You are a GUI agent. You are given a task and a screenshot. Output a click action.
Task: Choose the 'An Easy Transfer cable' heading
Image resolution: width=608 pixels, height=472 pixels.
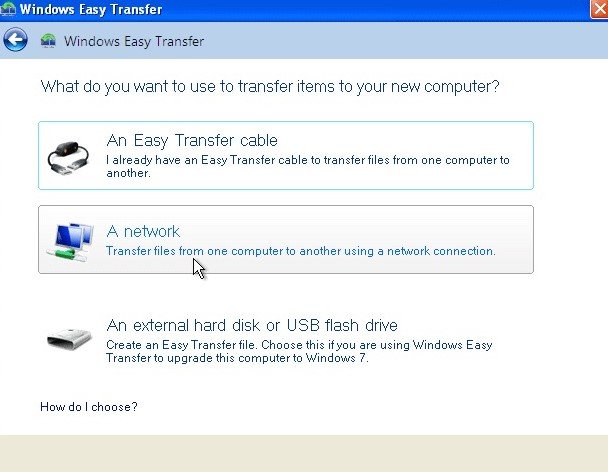point(192,140)
